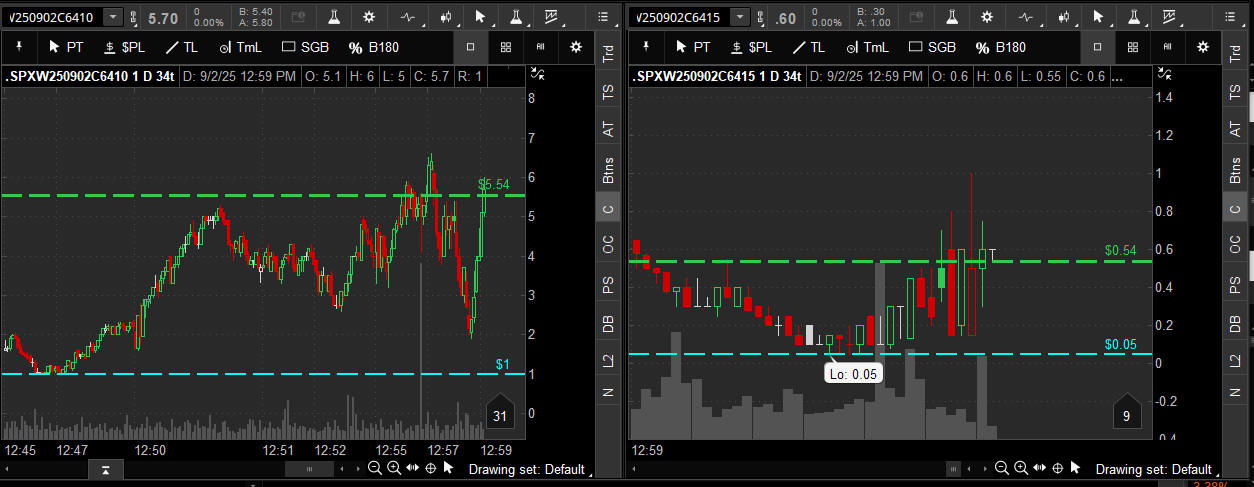The height and width of the screenshot is (487, 1254).
Task: Click the SGB button in right chart toolbar
Action: click(x=932, y=47)
